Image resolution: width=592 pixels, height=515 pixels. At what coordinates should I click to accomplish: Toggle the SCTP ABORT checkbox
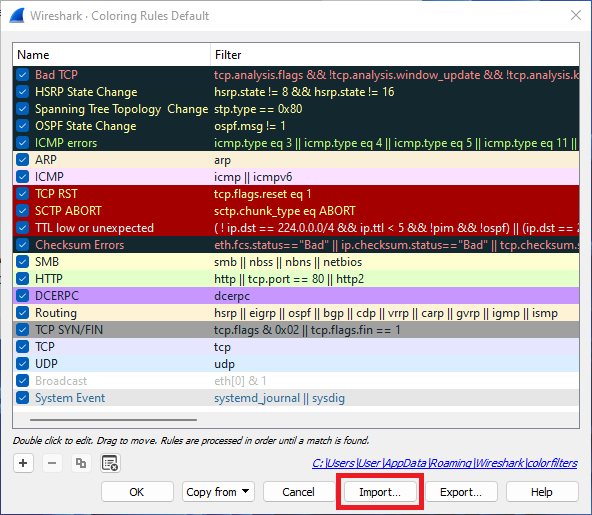[x=23, y=211]
